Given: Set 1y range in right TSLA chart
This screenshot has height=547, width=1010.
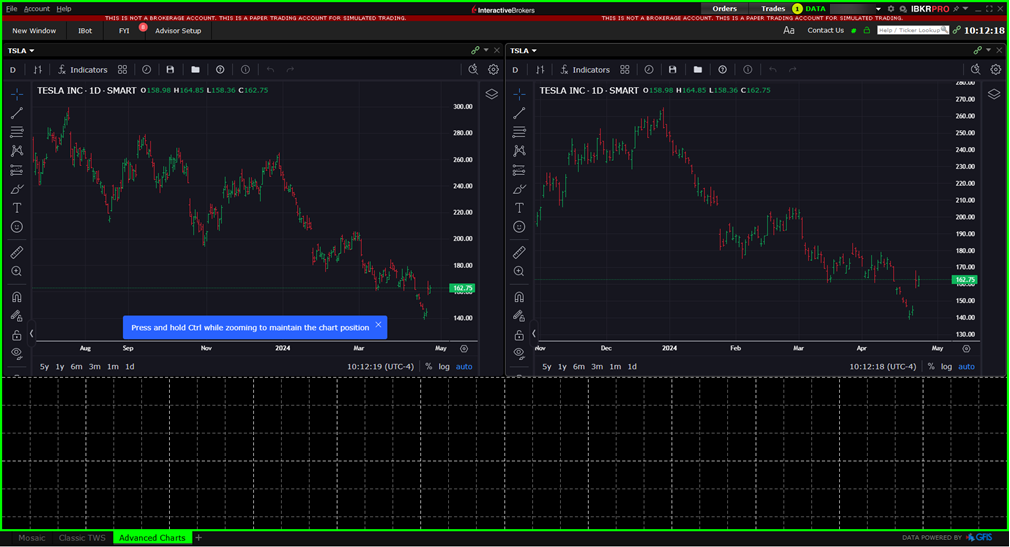Looking at the screenshot, I should pos(562,367).
